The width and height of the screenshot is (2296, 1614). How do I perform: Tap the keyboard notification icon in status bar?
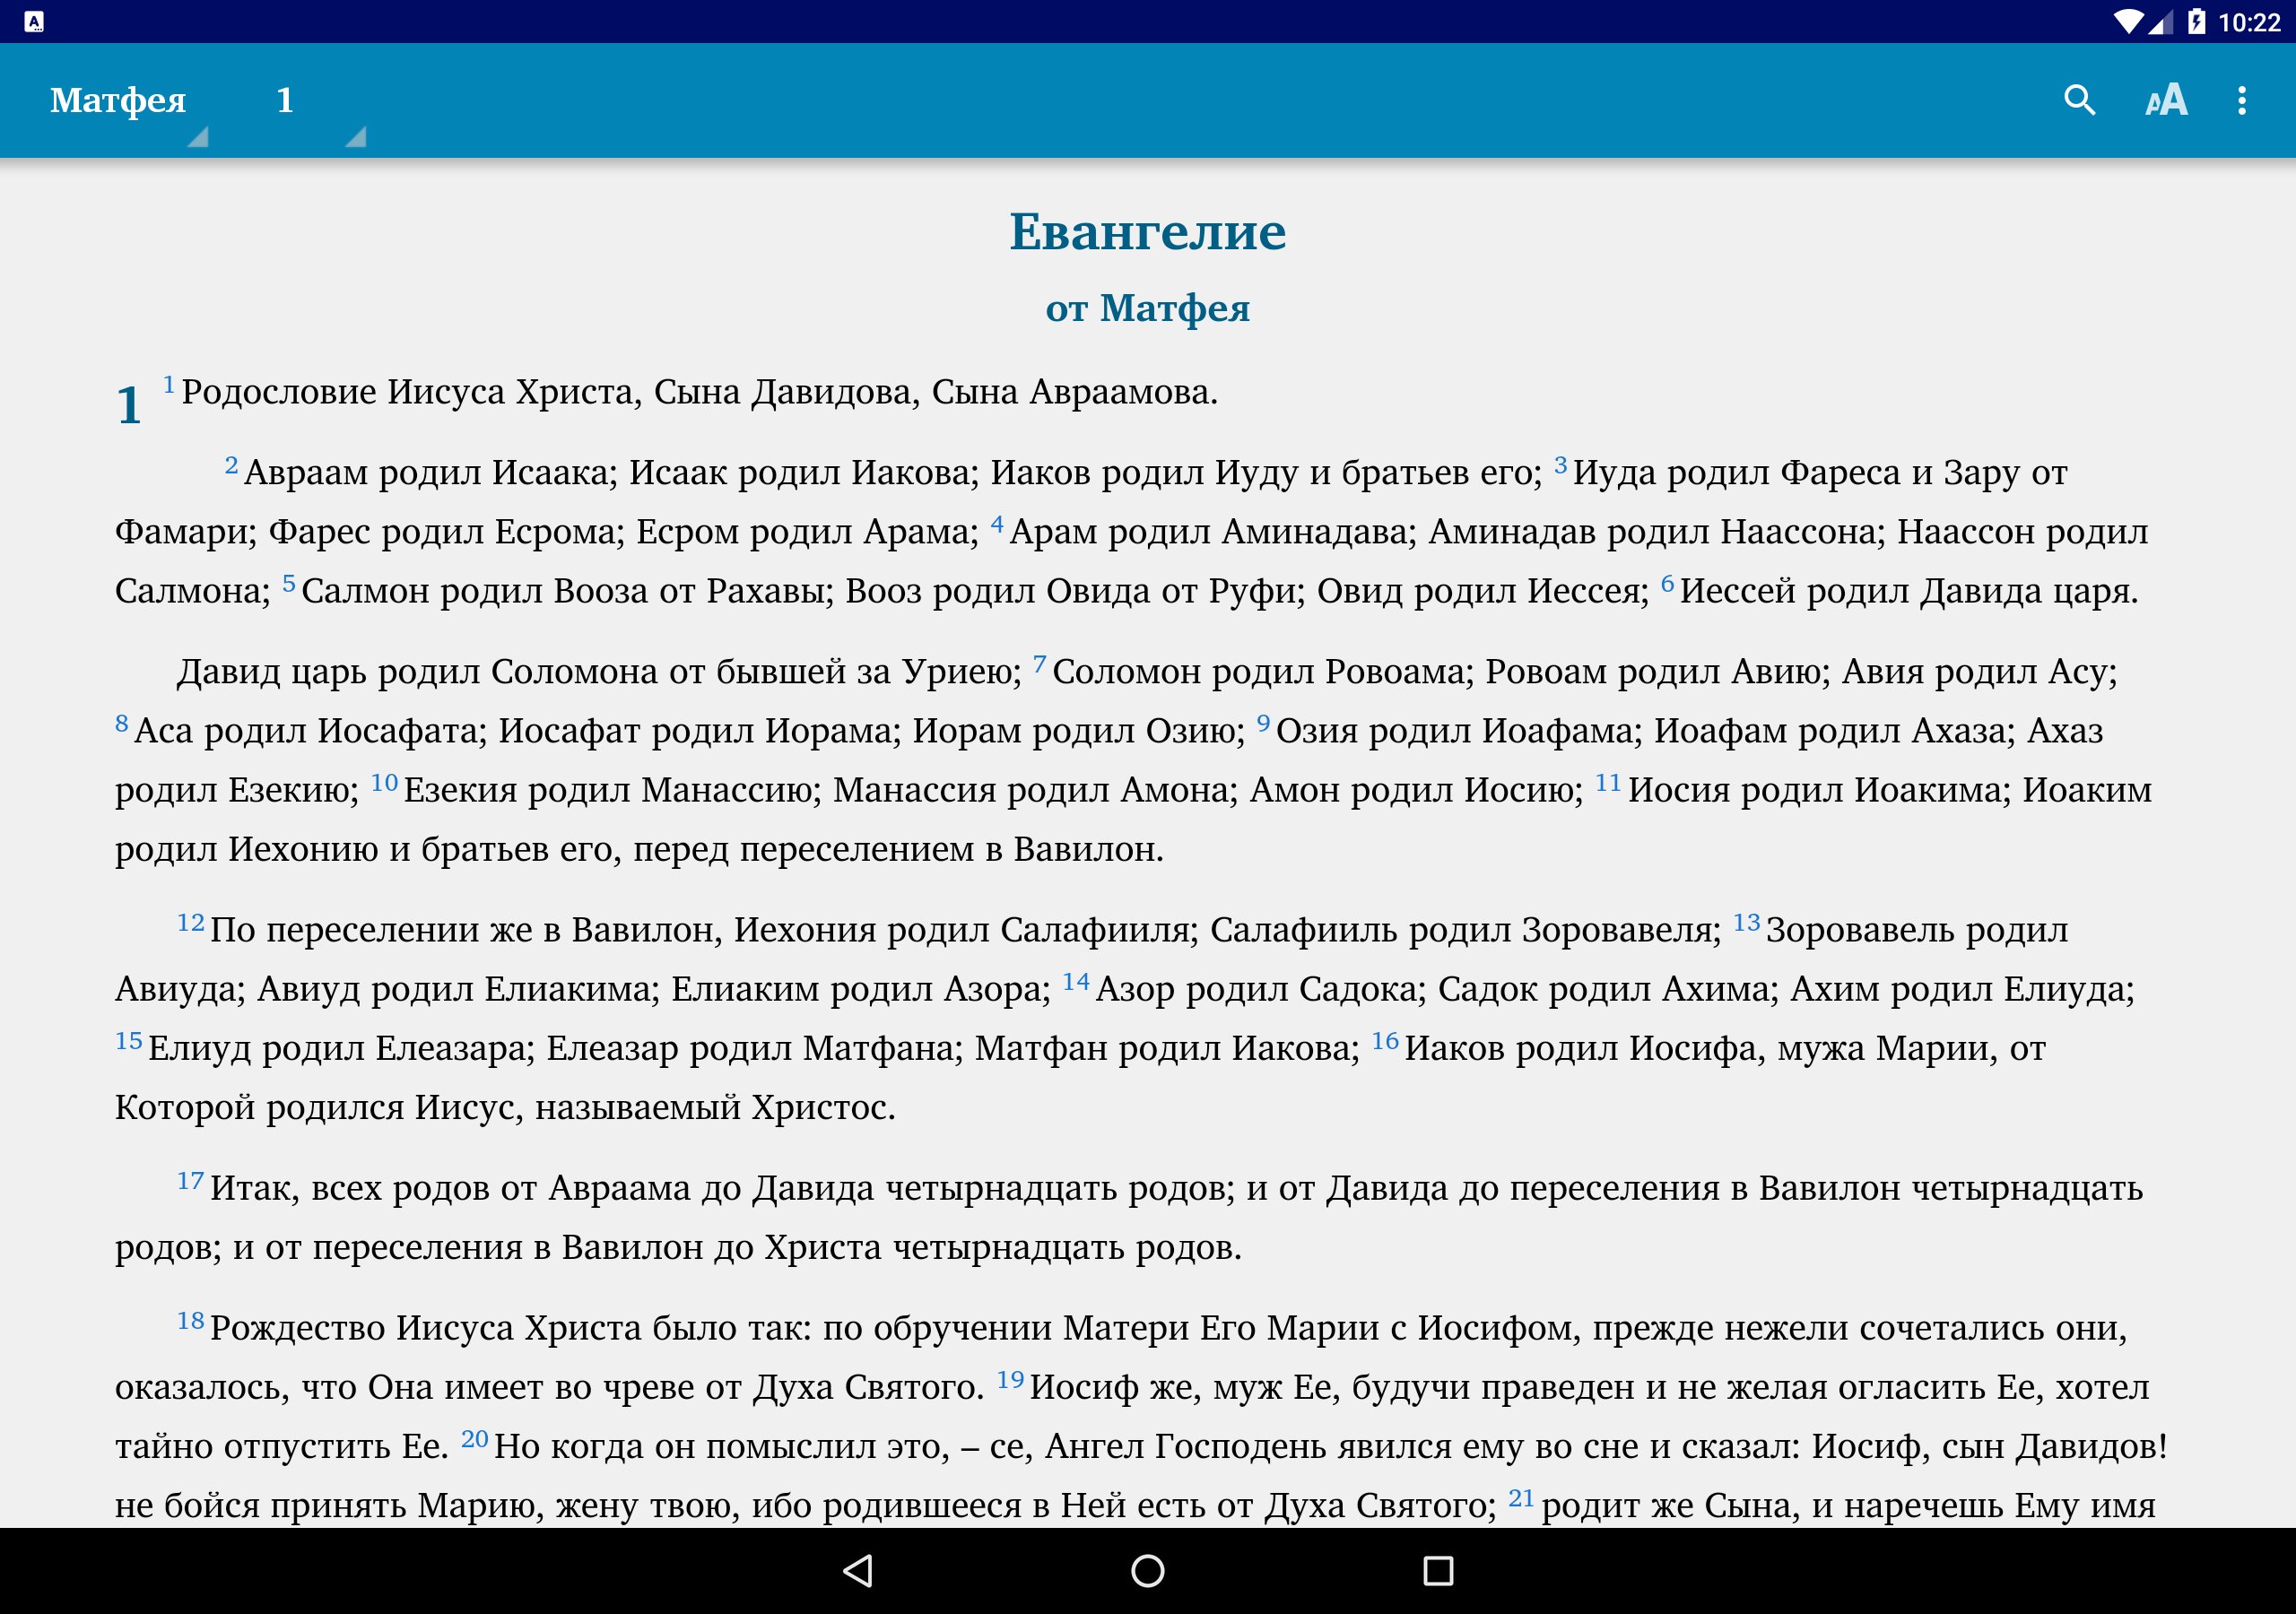pyautogui.click(x=34, y=21)
